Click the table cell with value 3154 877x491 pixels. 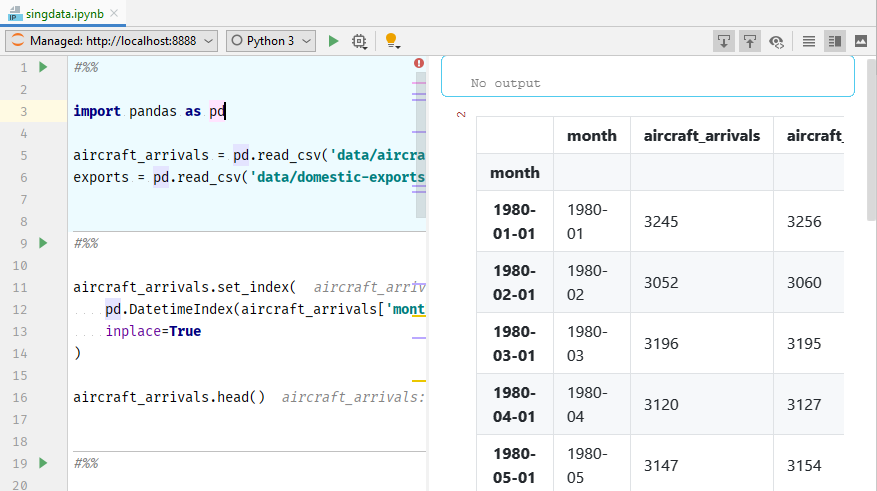coord(808,465)
